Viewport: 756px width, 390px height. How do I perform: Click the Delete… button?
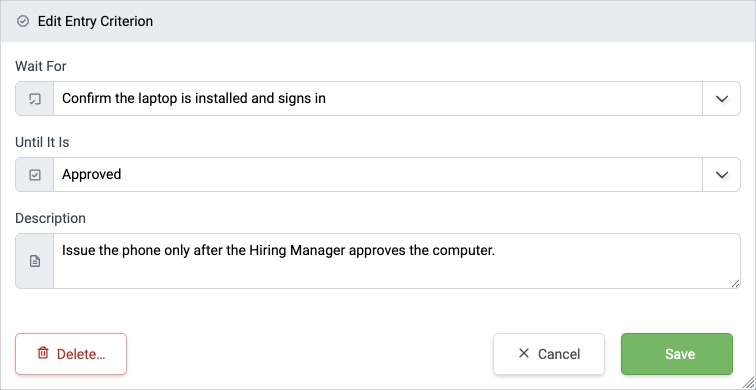[x=71, y=354]
